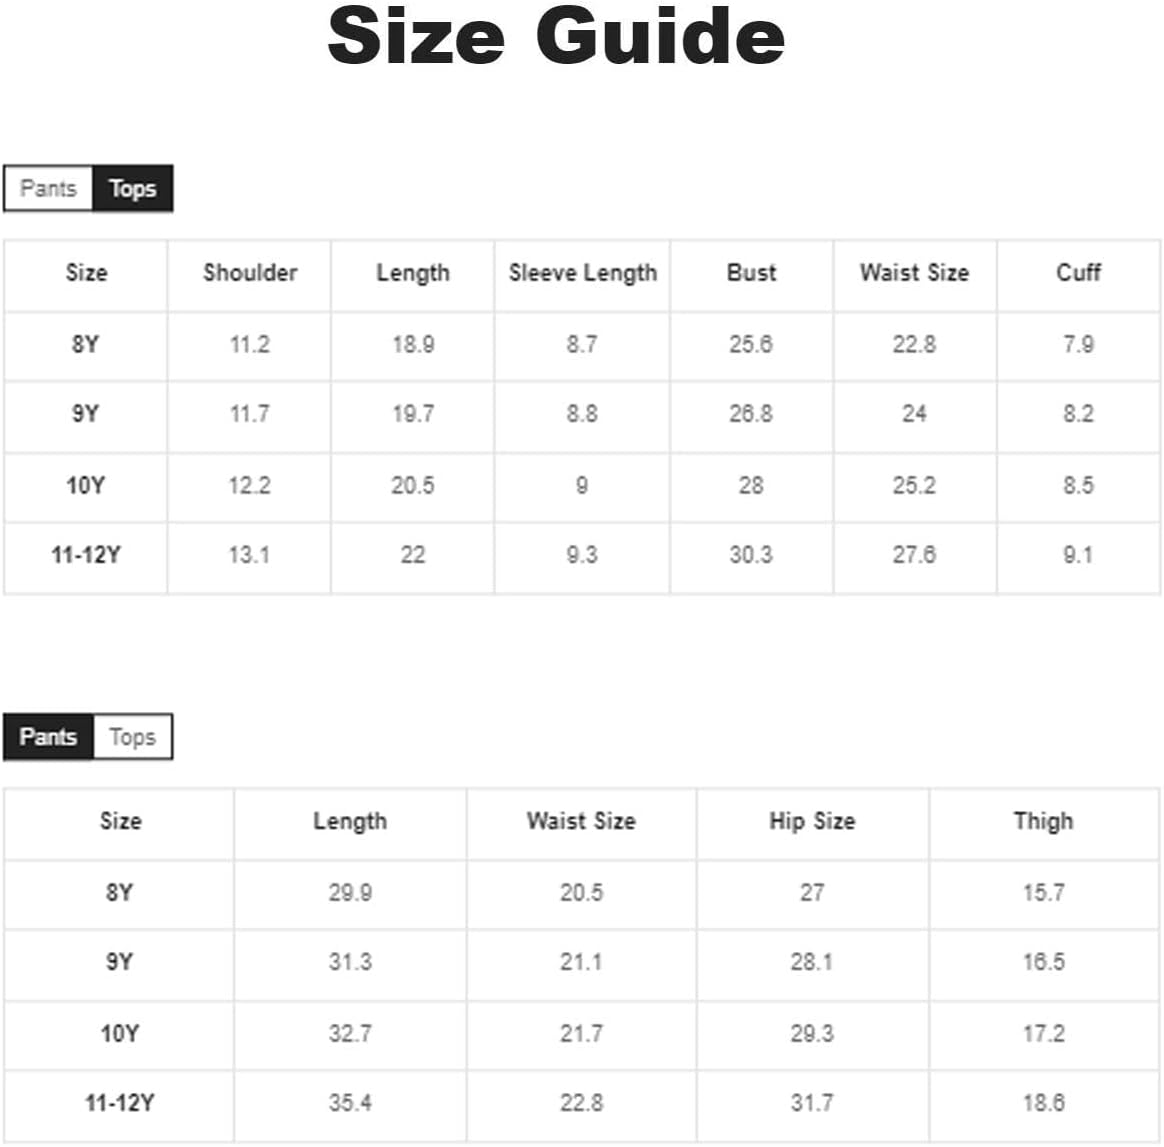This screenshot has width=1164, height=1147.
Task: Click the 18.6 thigh measurement cell
Action: point(1043,1103)
